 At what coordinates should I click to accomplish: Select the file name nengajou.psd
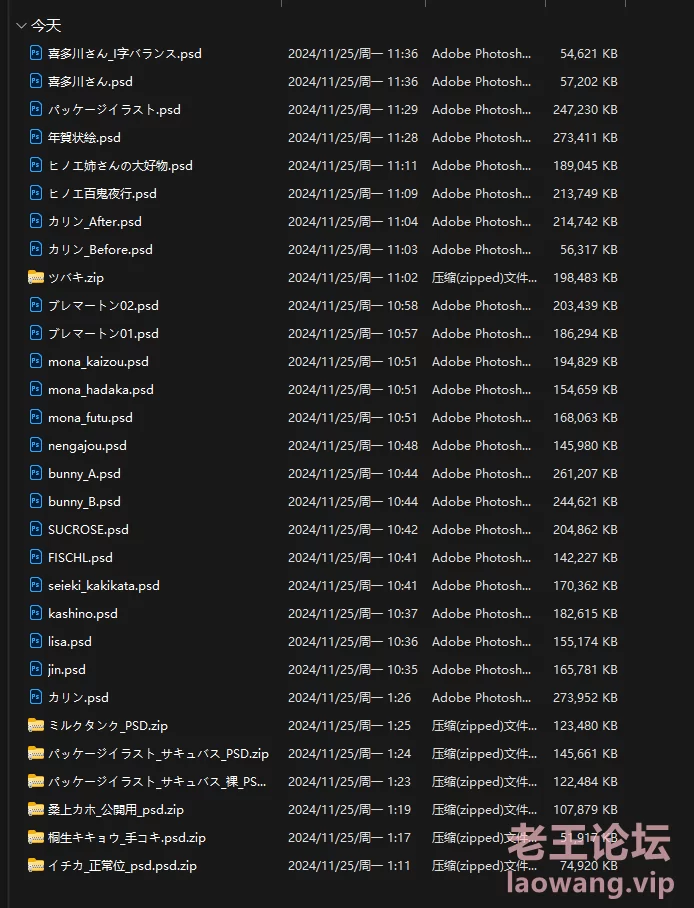click(87, 445)
